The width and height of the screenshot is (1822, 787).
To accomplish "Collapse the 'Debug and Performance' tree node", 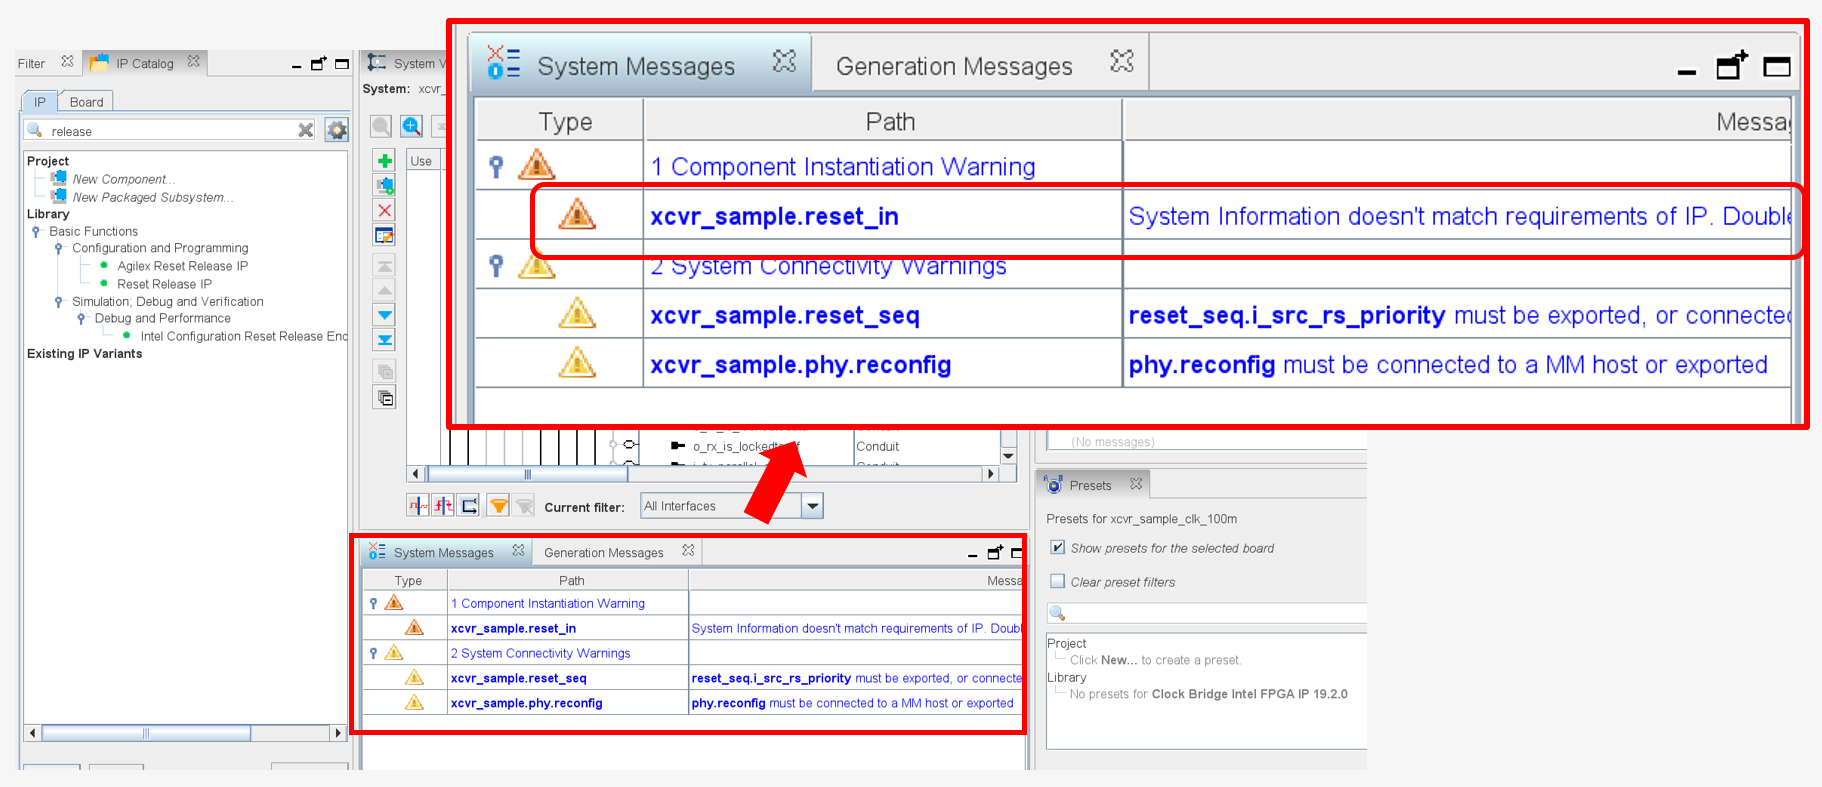I will pos(82,319).
